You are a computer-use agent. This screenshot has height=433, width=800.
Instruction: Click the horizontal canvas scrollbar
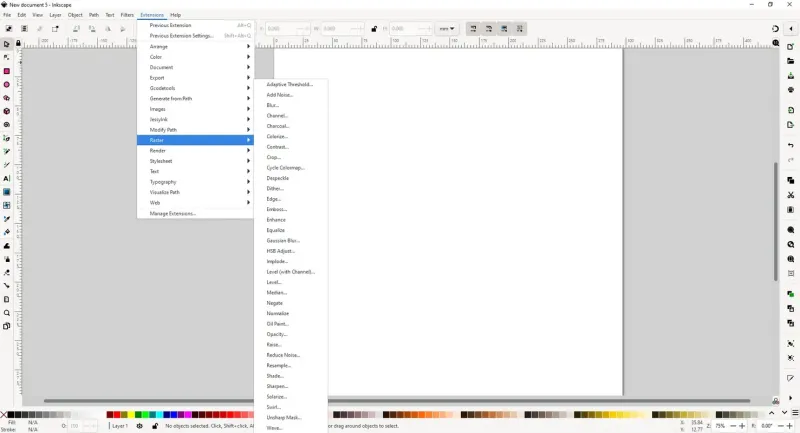click(x=397, y=401)
